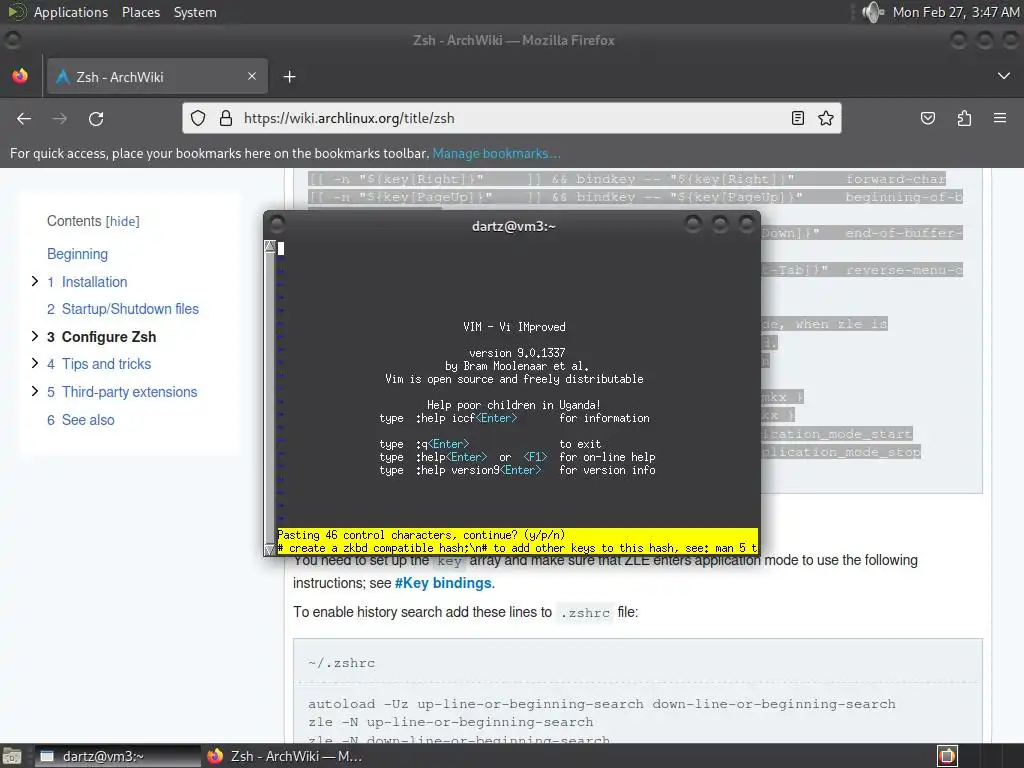
Task: Open the list all tabs dropdown
Action: coord(1004,76)
